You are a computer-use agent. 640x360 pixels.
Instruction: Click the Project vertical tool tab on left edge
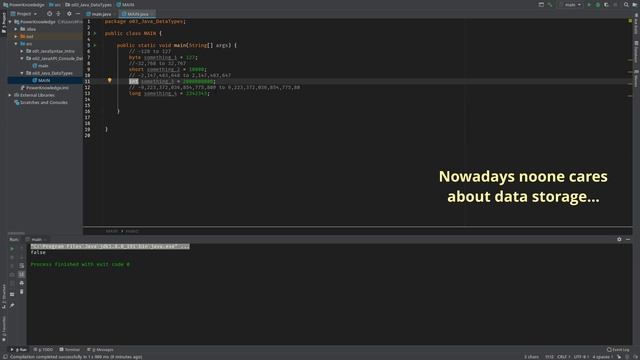(4, 23)
